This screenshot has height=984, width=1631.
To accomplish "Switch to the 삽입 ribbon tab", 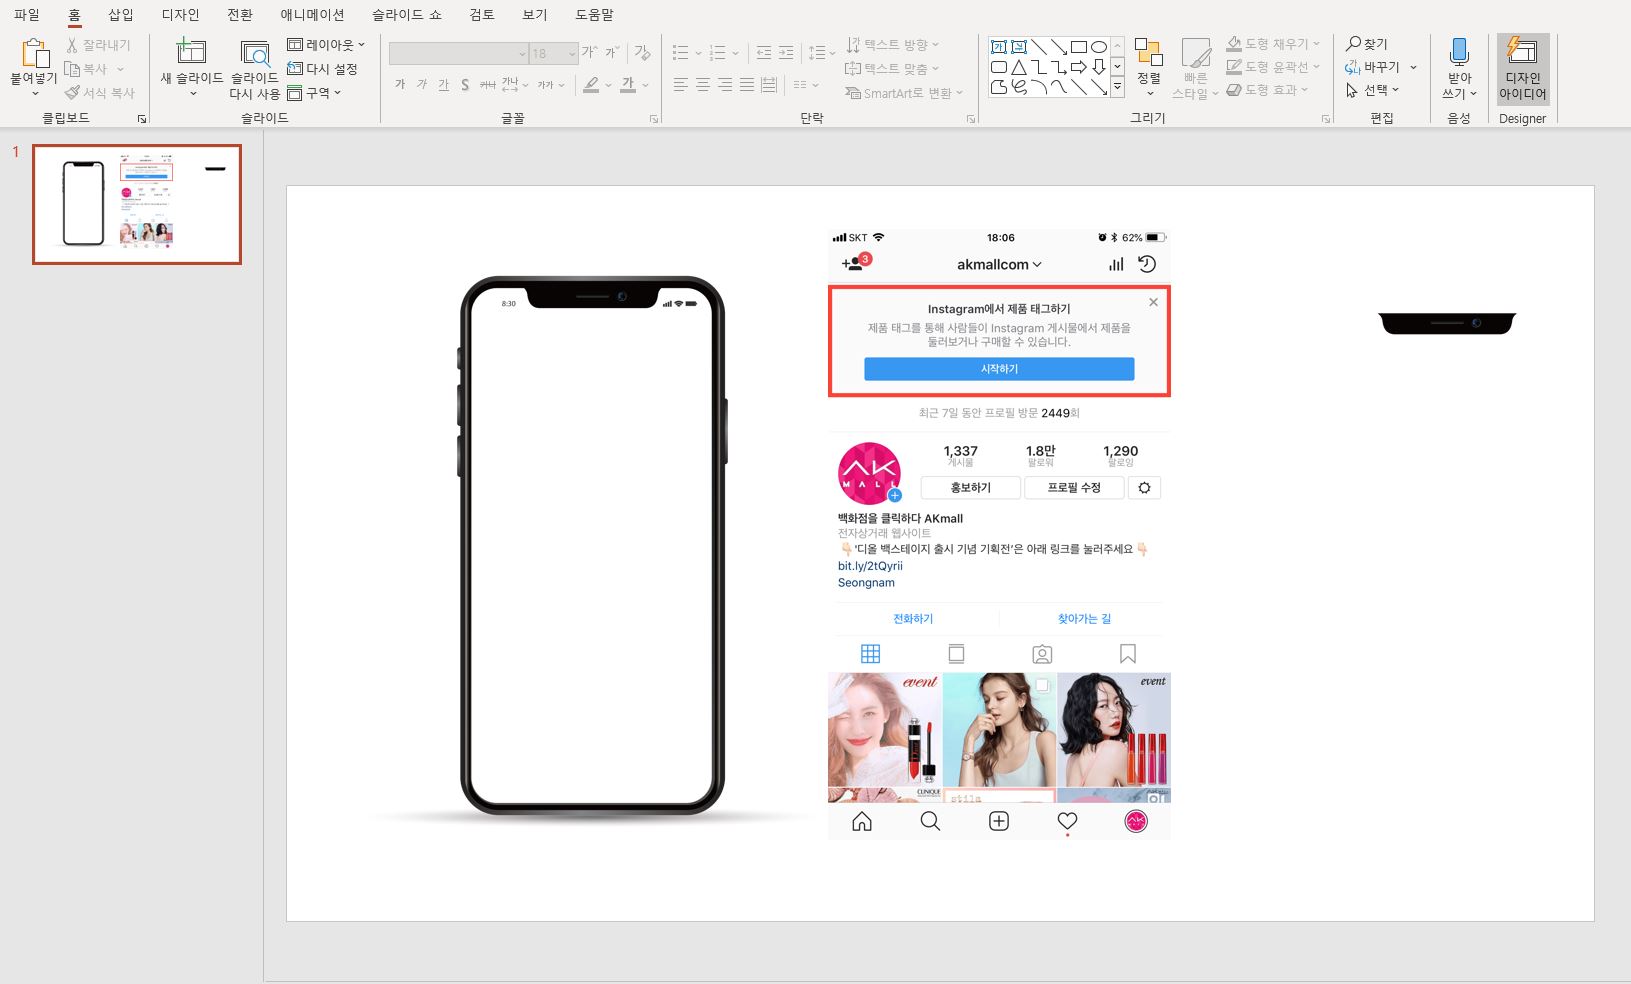I will tap(121, 15).
